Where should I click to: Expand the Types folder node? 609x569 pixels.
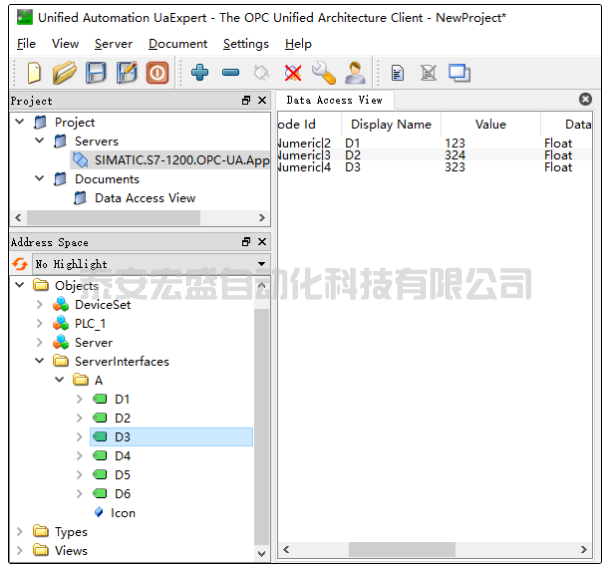click(x=20, y=532)
